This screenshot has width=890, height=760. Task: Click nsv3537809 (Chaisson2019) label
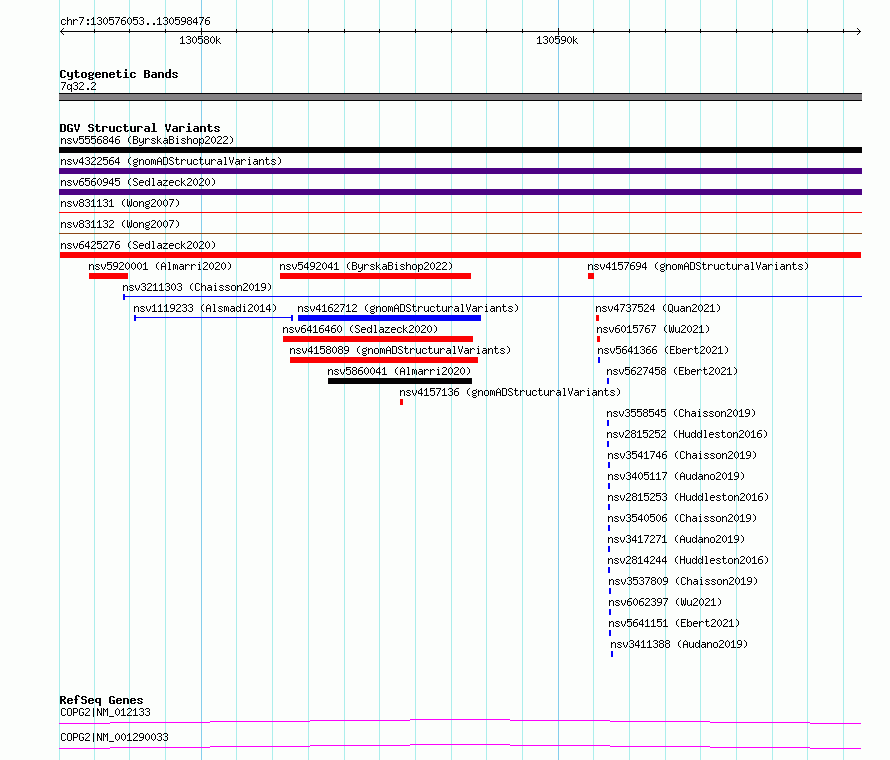[x=683, y=581]
